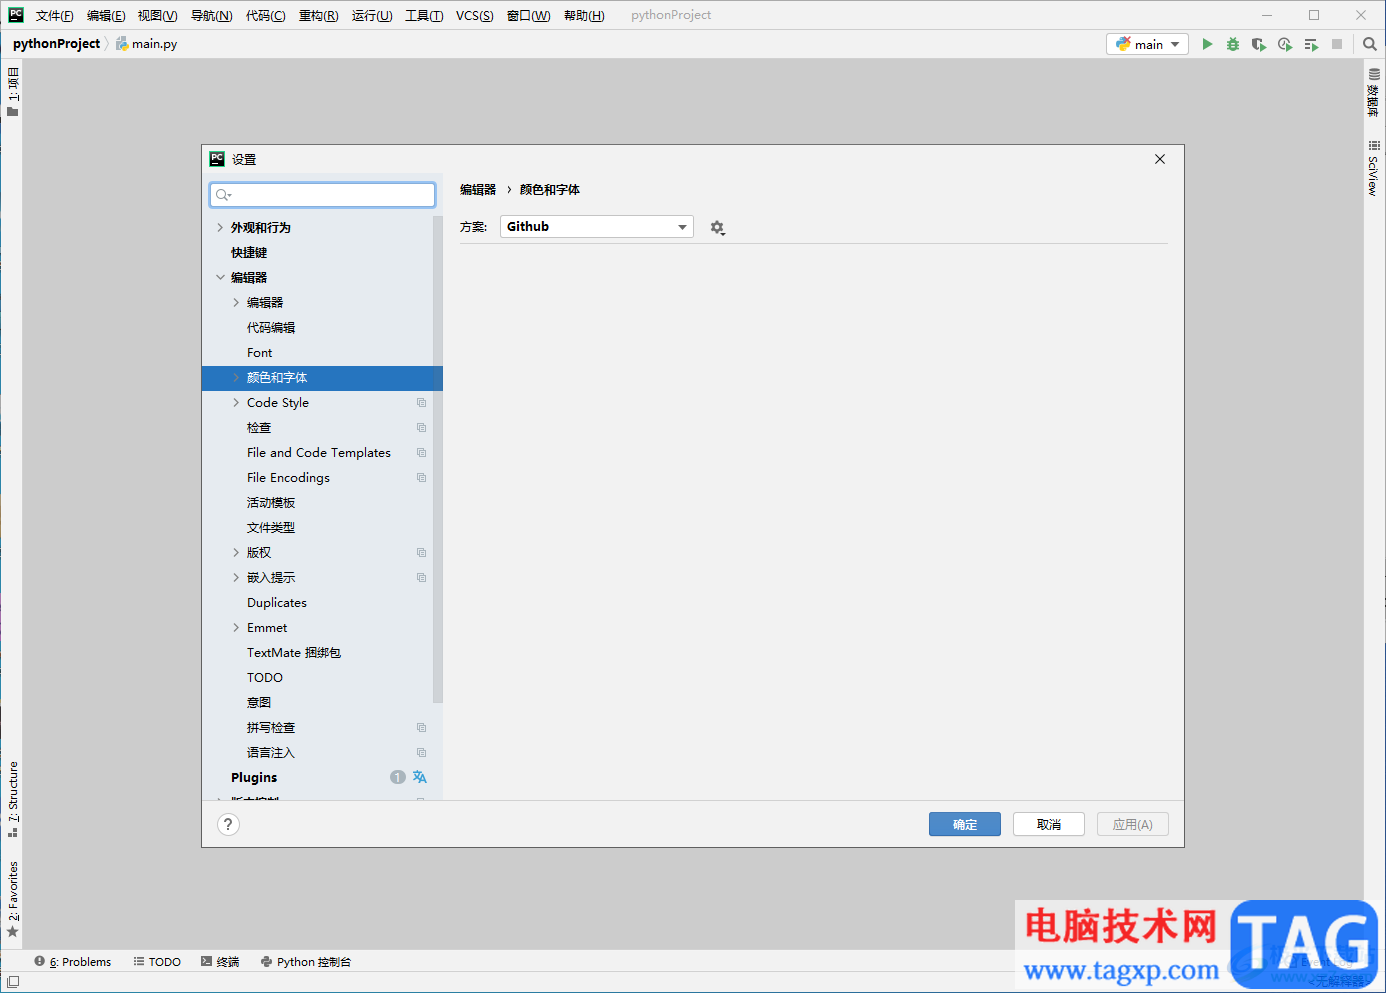Expand the 嵌入提示 node
1386x993 pixels.
[x=236, y=578]
